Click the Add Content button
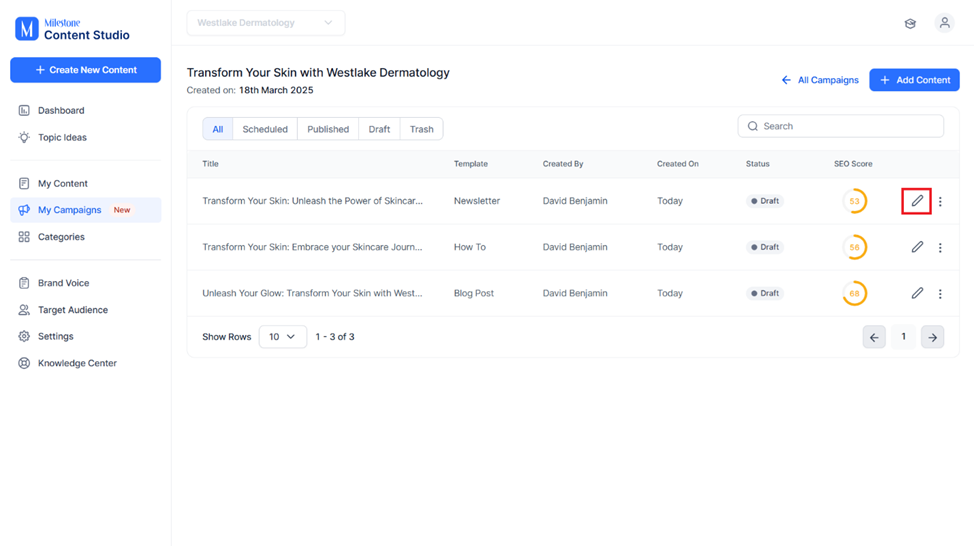This screenshot has width=974, height=546. (x=914, y=80)
